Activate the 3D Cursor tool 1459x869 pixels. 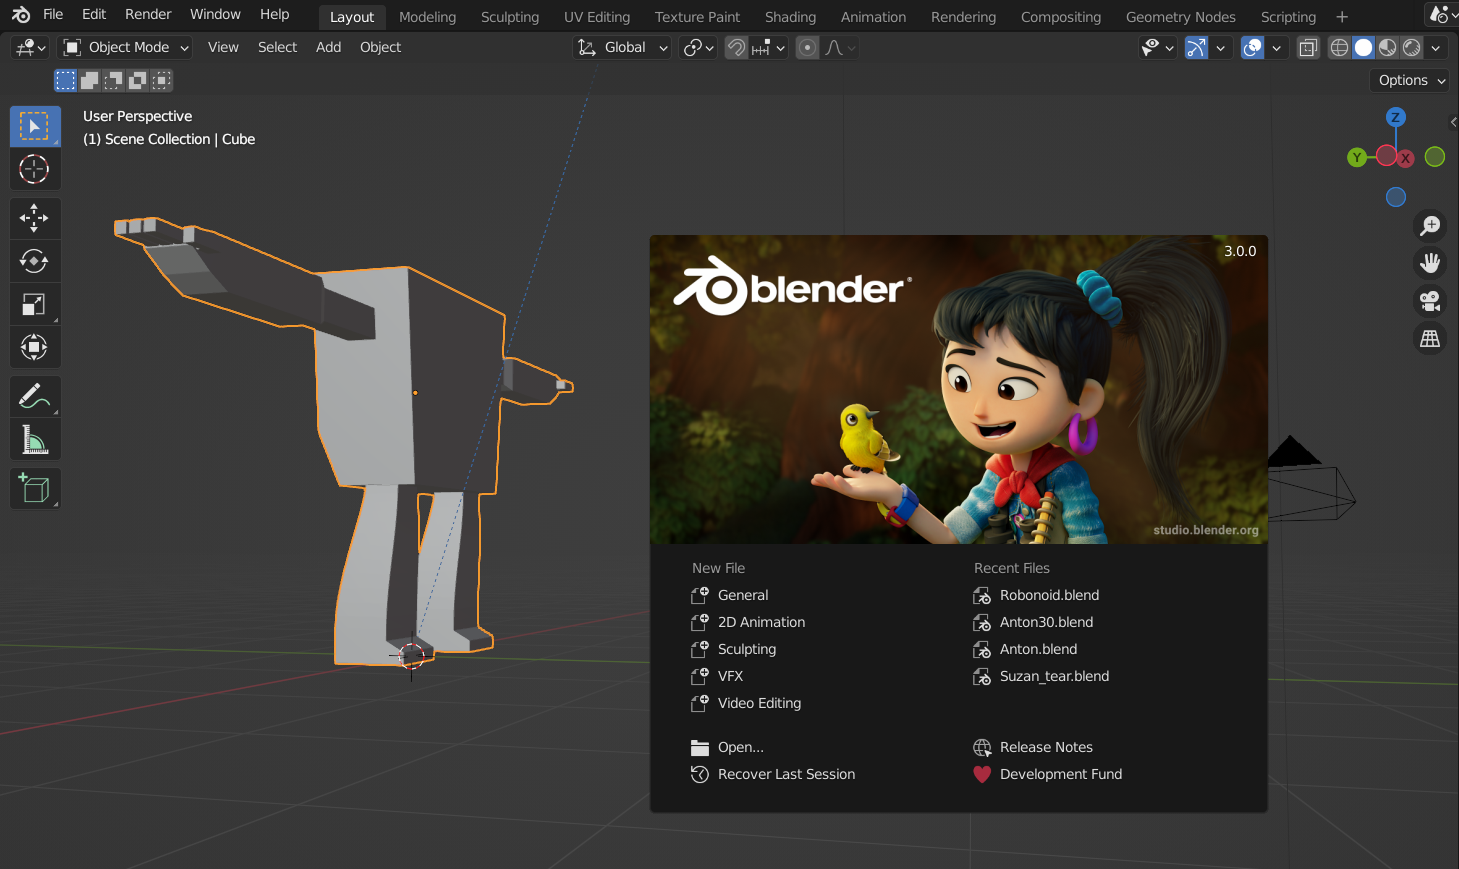pyautogui.click(x=35, y=169)
